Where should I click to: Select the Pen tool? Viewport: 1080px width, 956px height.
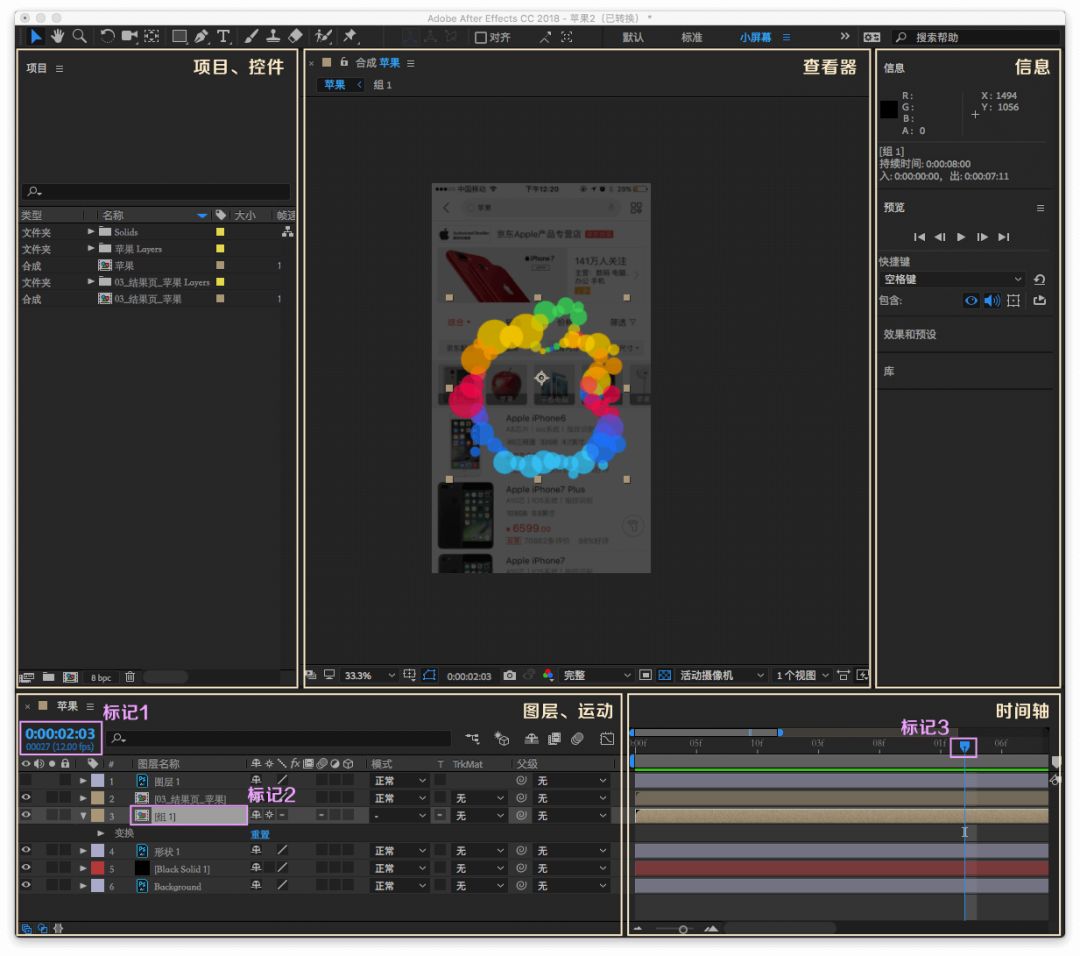[x=201, y=37]
